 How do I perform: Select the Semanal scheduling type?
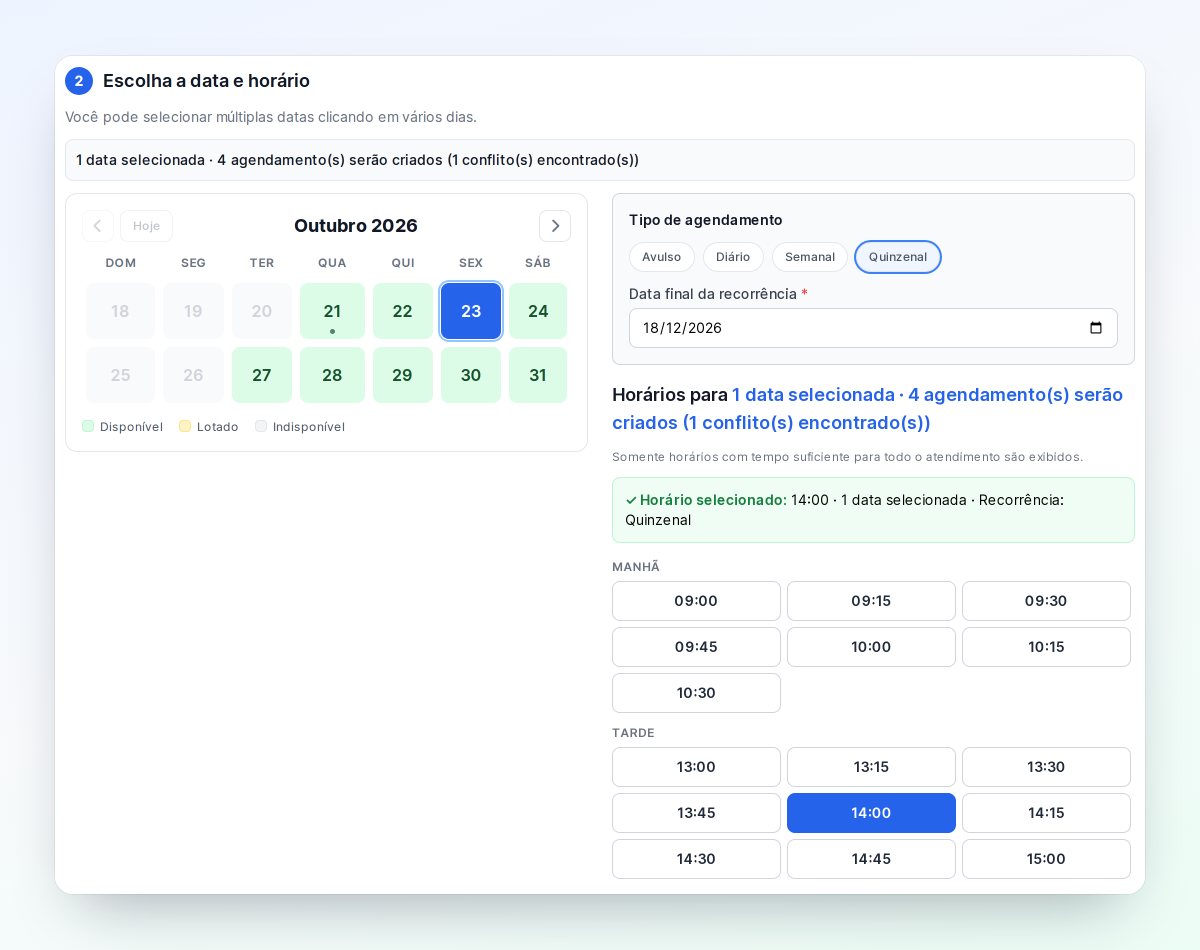810,257
